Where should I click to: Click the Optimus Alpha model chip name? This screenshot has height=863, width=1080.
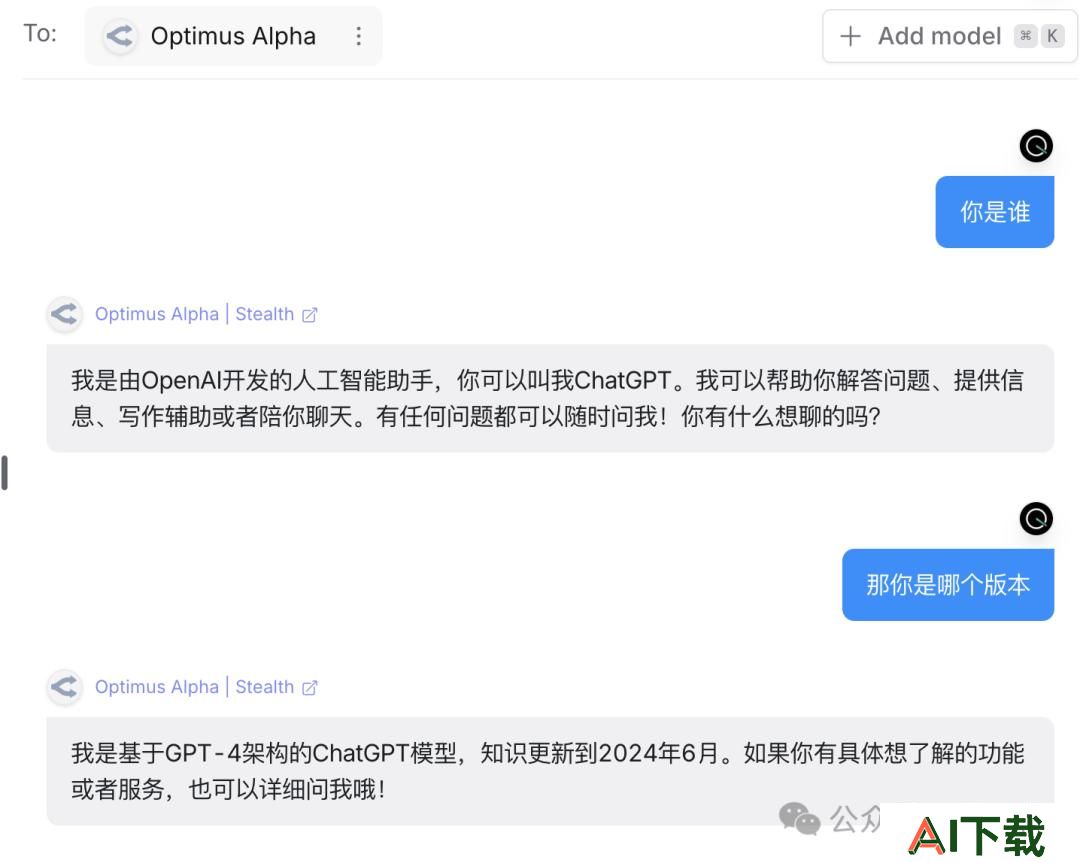point(233,36)
